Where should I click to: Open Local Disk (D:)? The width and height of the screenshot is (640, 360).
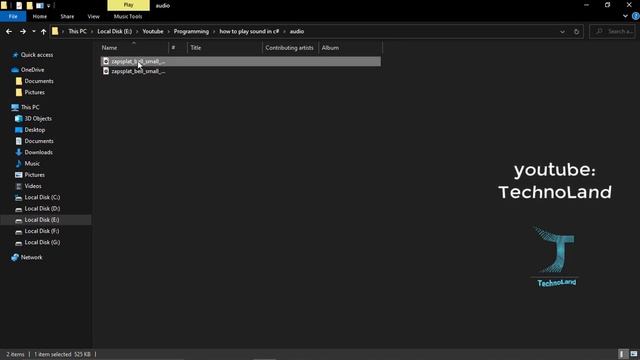[42, 209]
